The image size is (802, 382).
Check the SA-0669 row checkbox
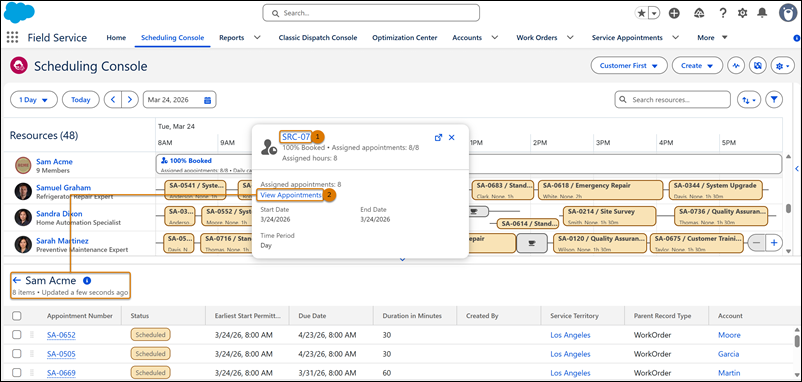click(x=17, y=373)
